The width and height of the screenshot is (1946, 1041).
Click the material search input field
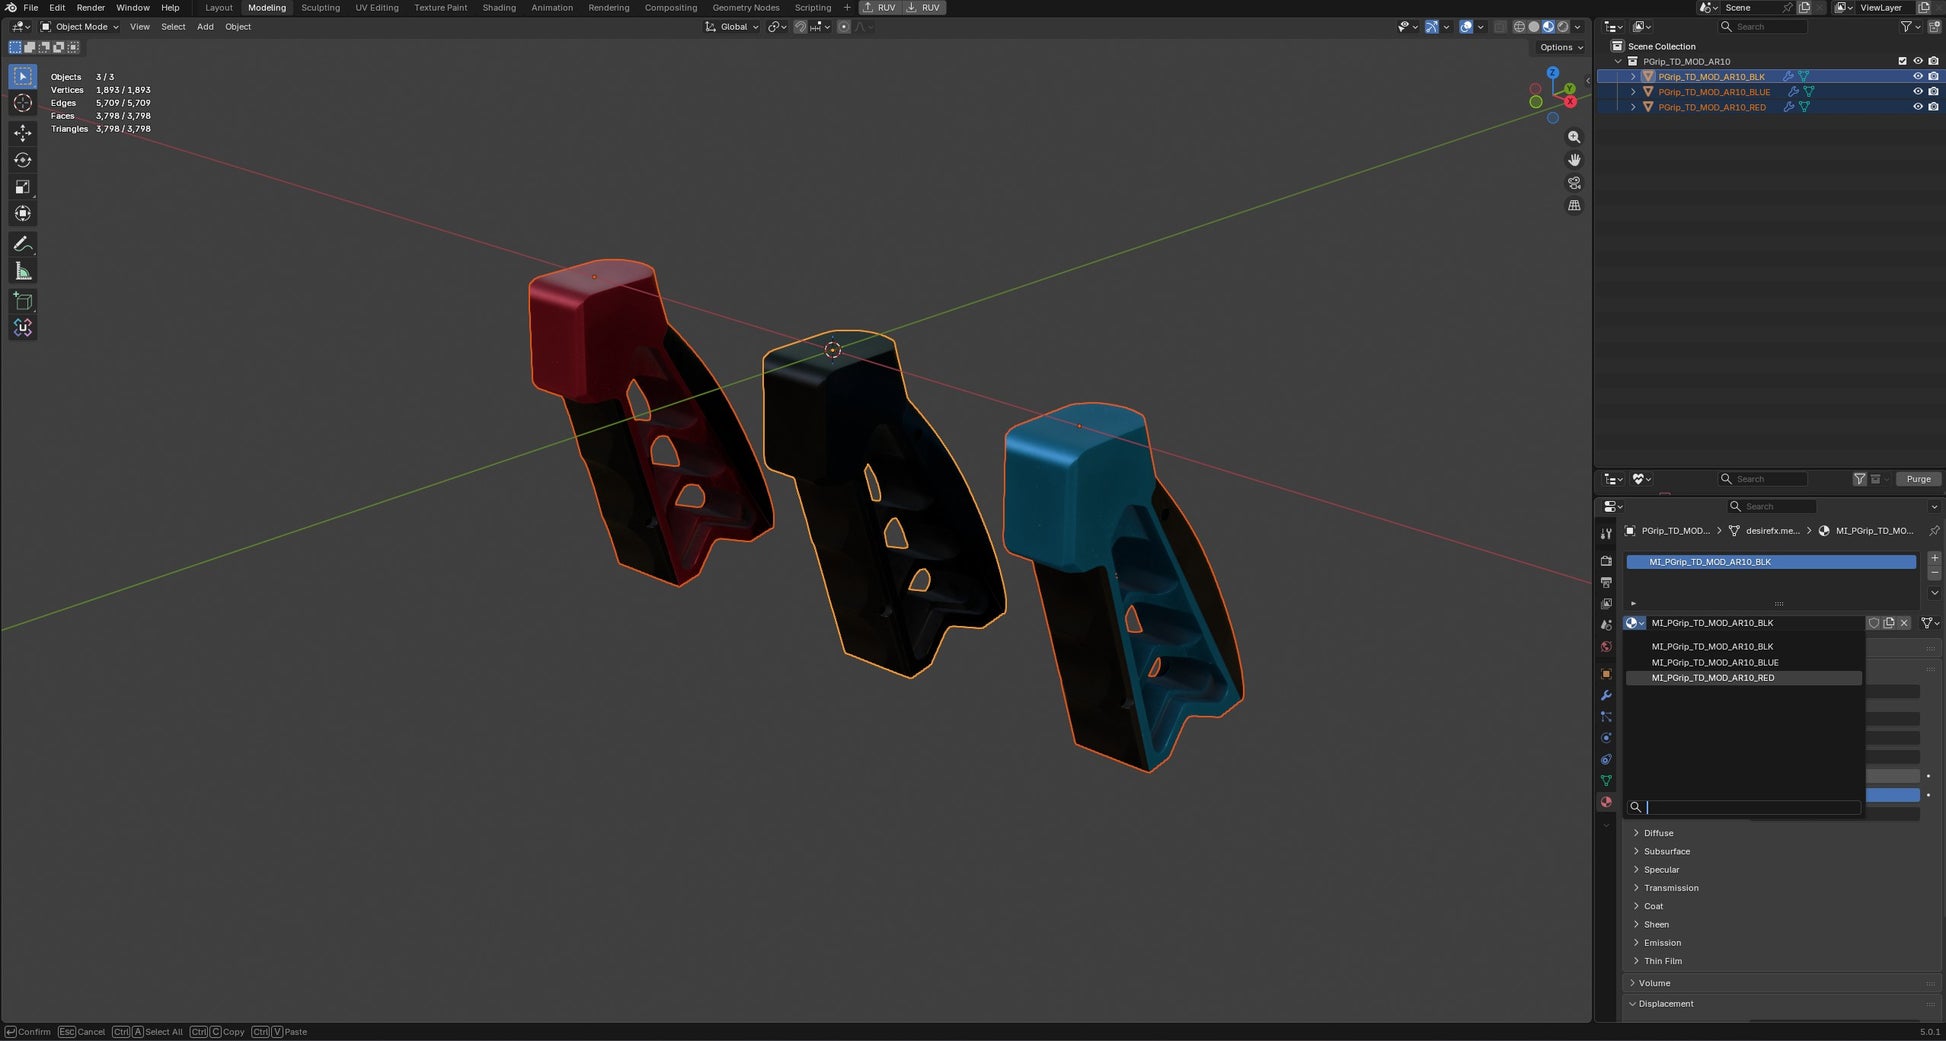[x=1752, y=807]
